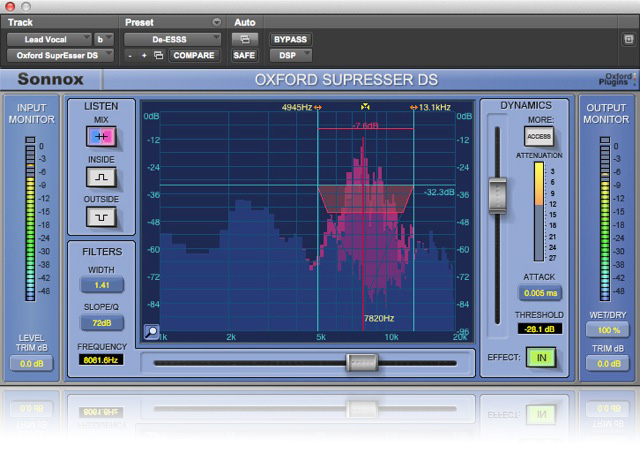640x455 pixels.
Task: Click the SAFE automation button
Action: coord(244,55)
